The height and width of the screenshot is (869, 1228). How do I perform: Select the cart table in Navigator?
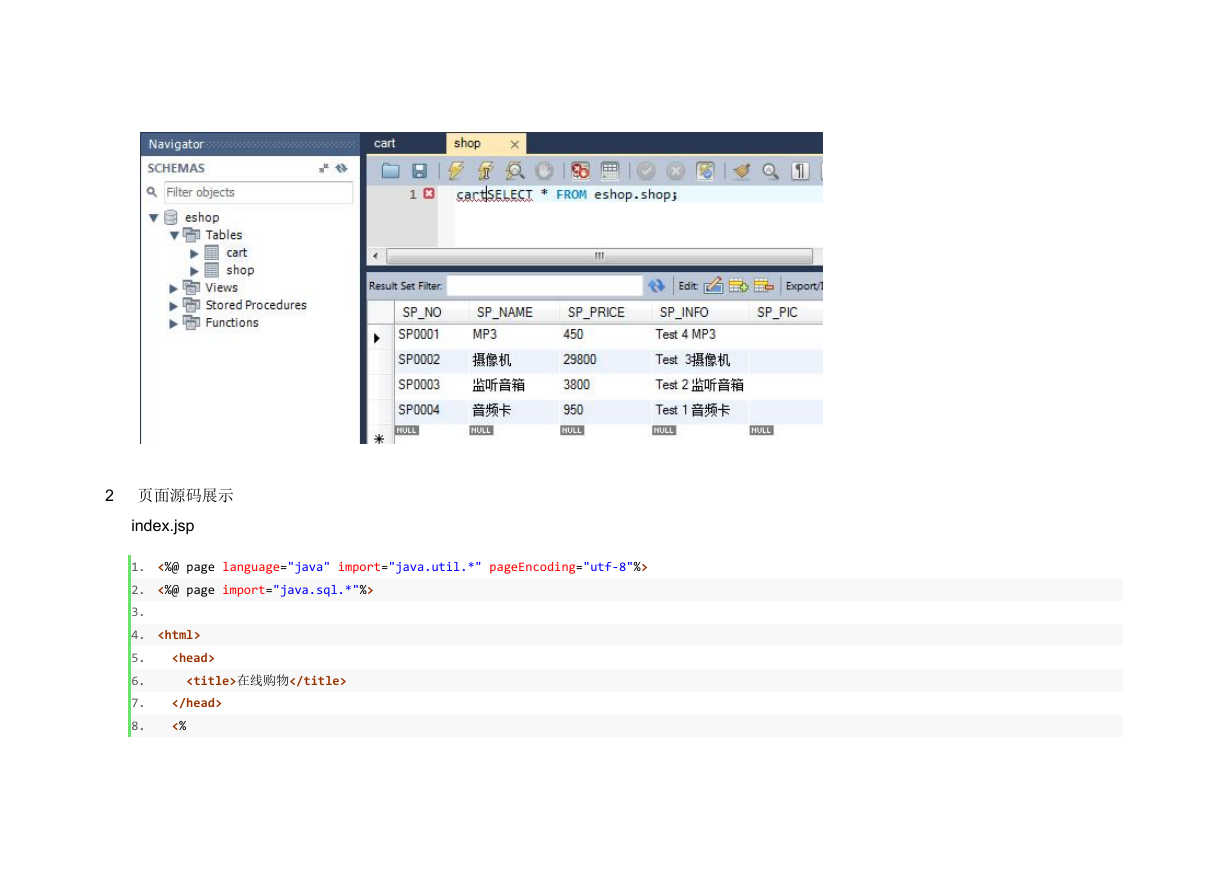tap(236, 253)
